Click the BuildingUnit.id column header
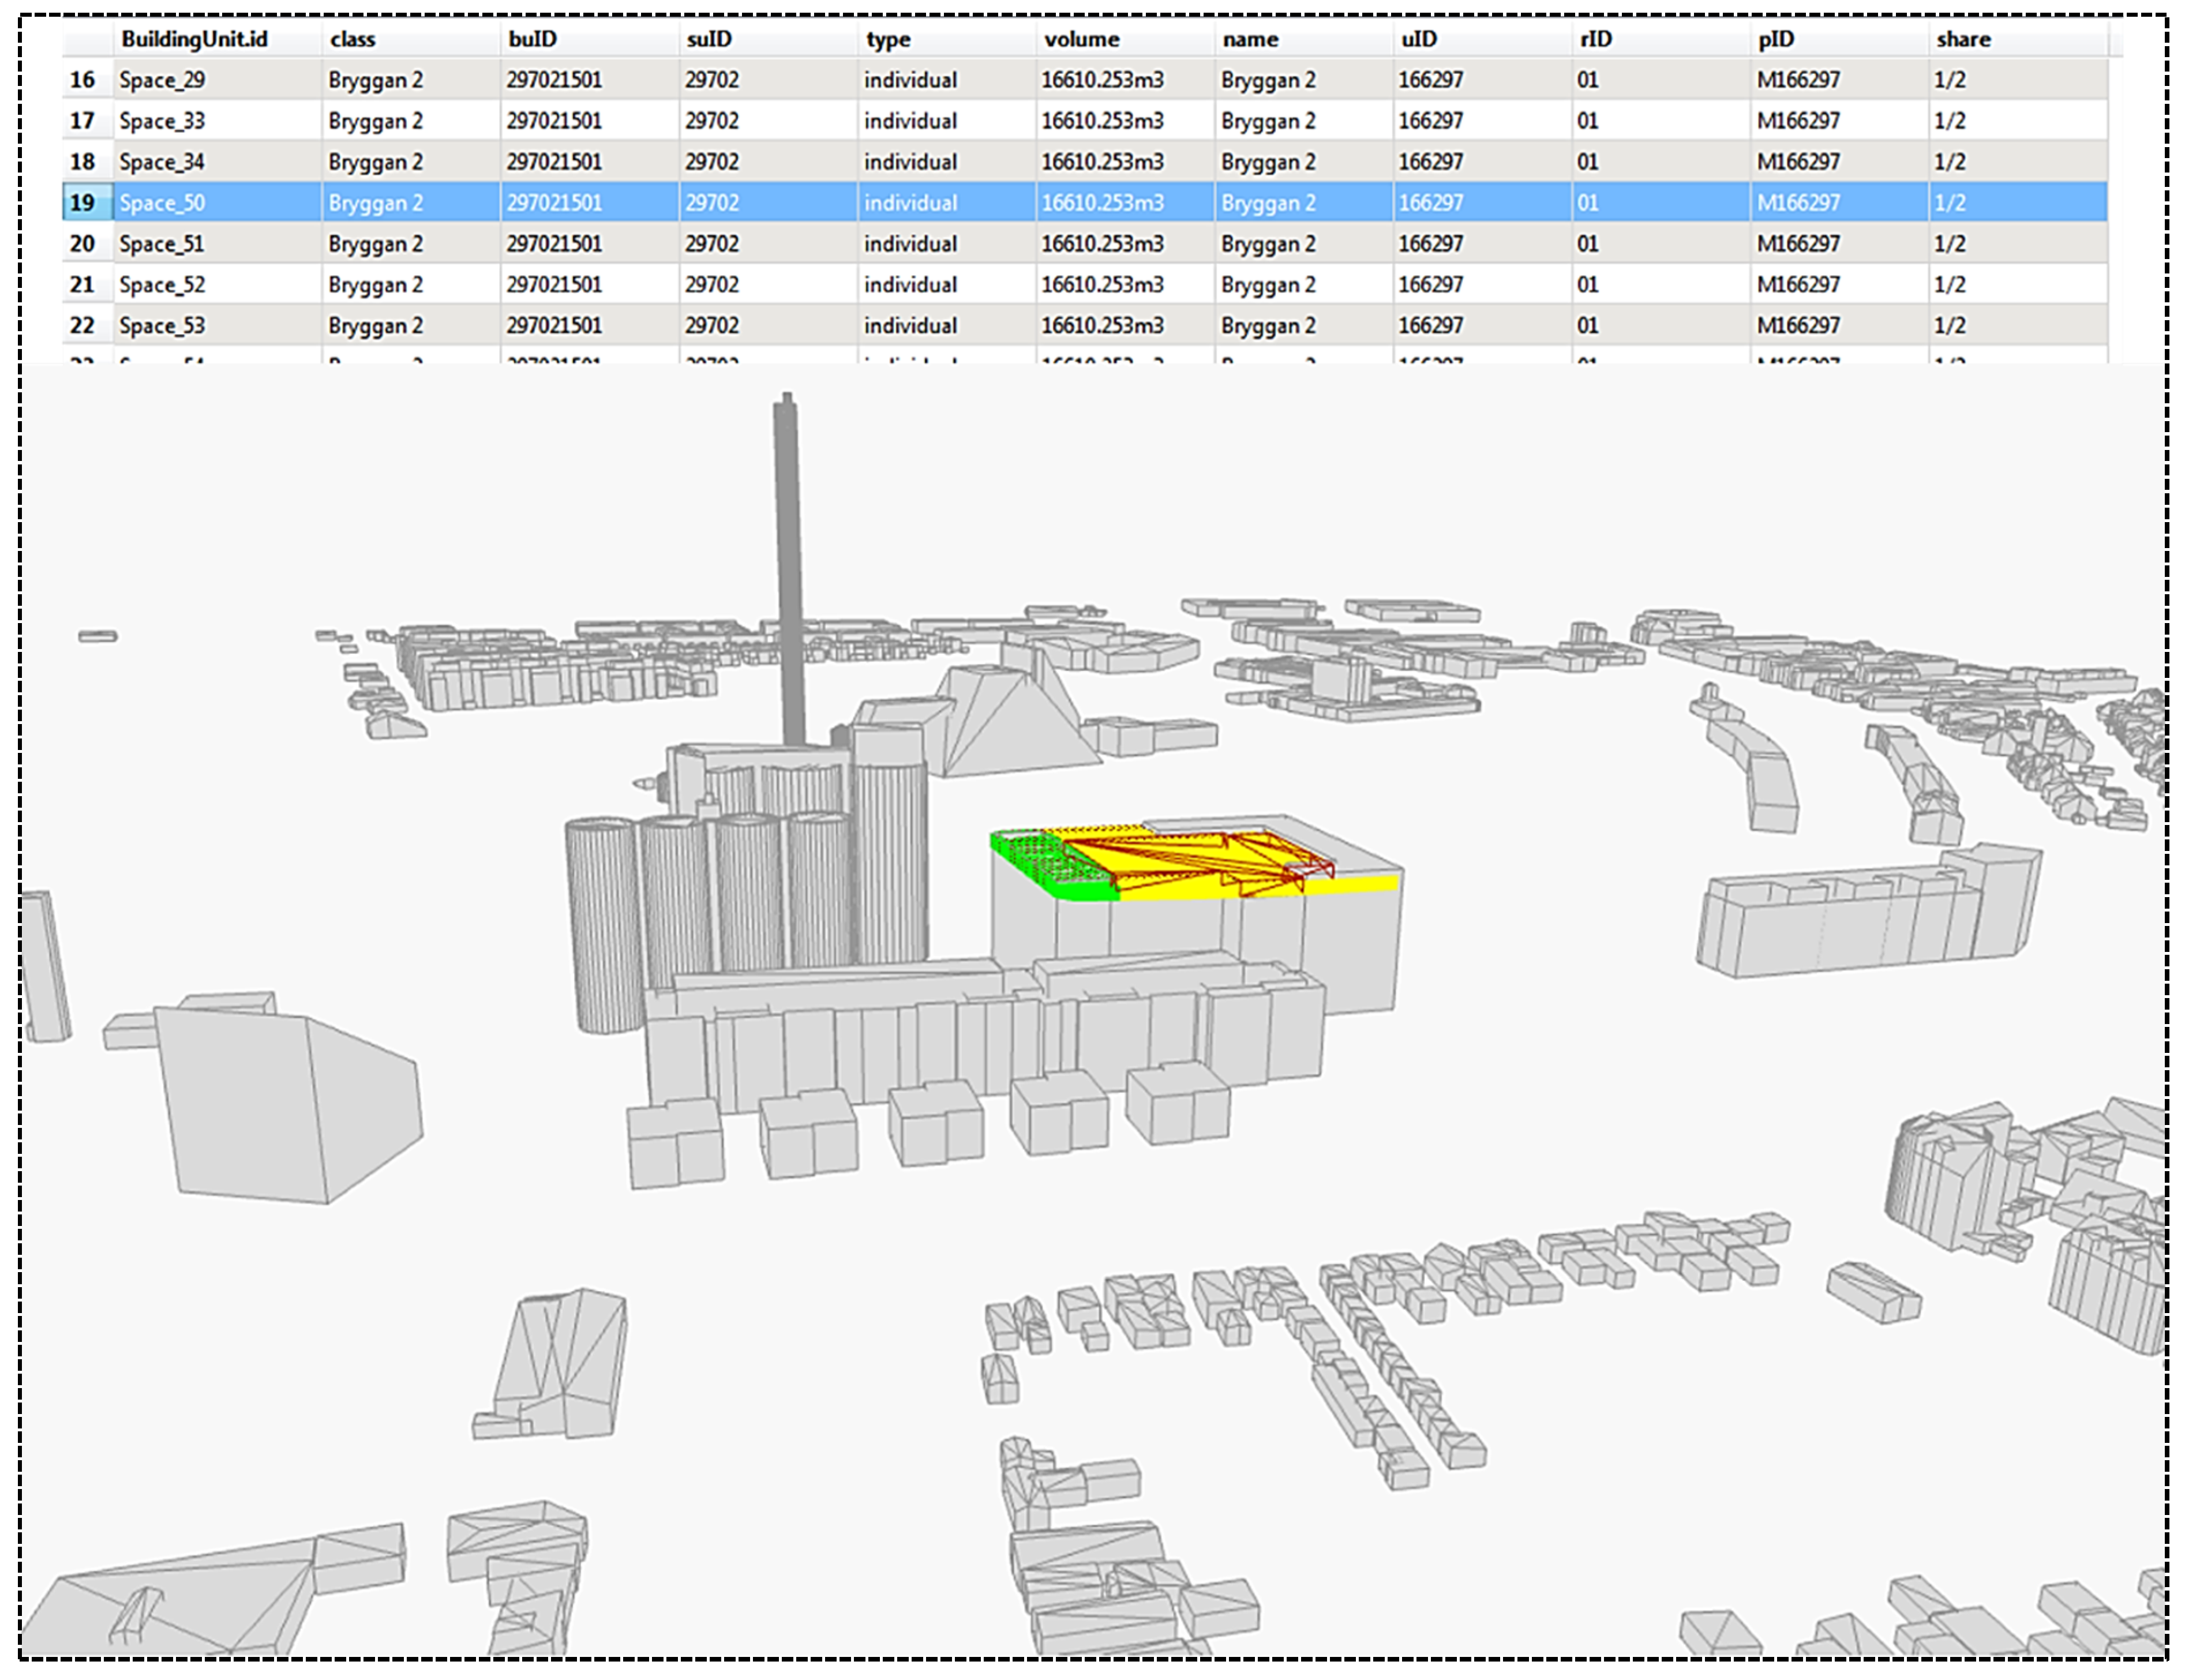 (195, 39)
